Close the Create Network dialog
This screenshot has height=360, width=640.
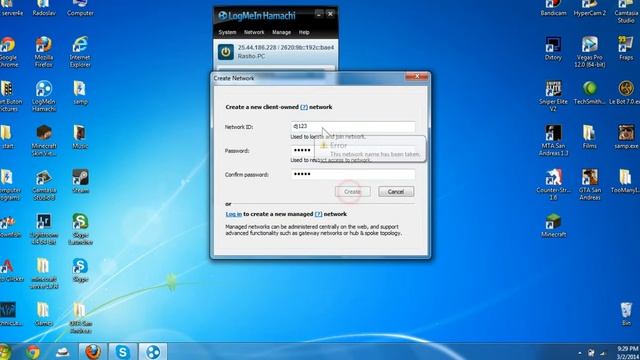417,76
